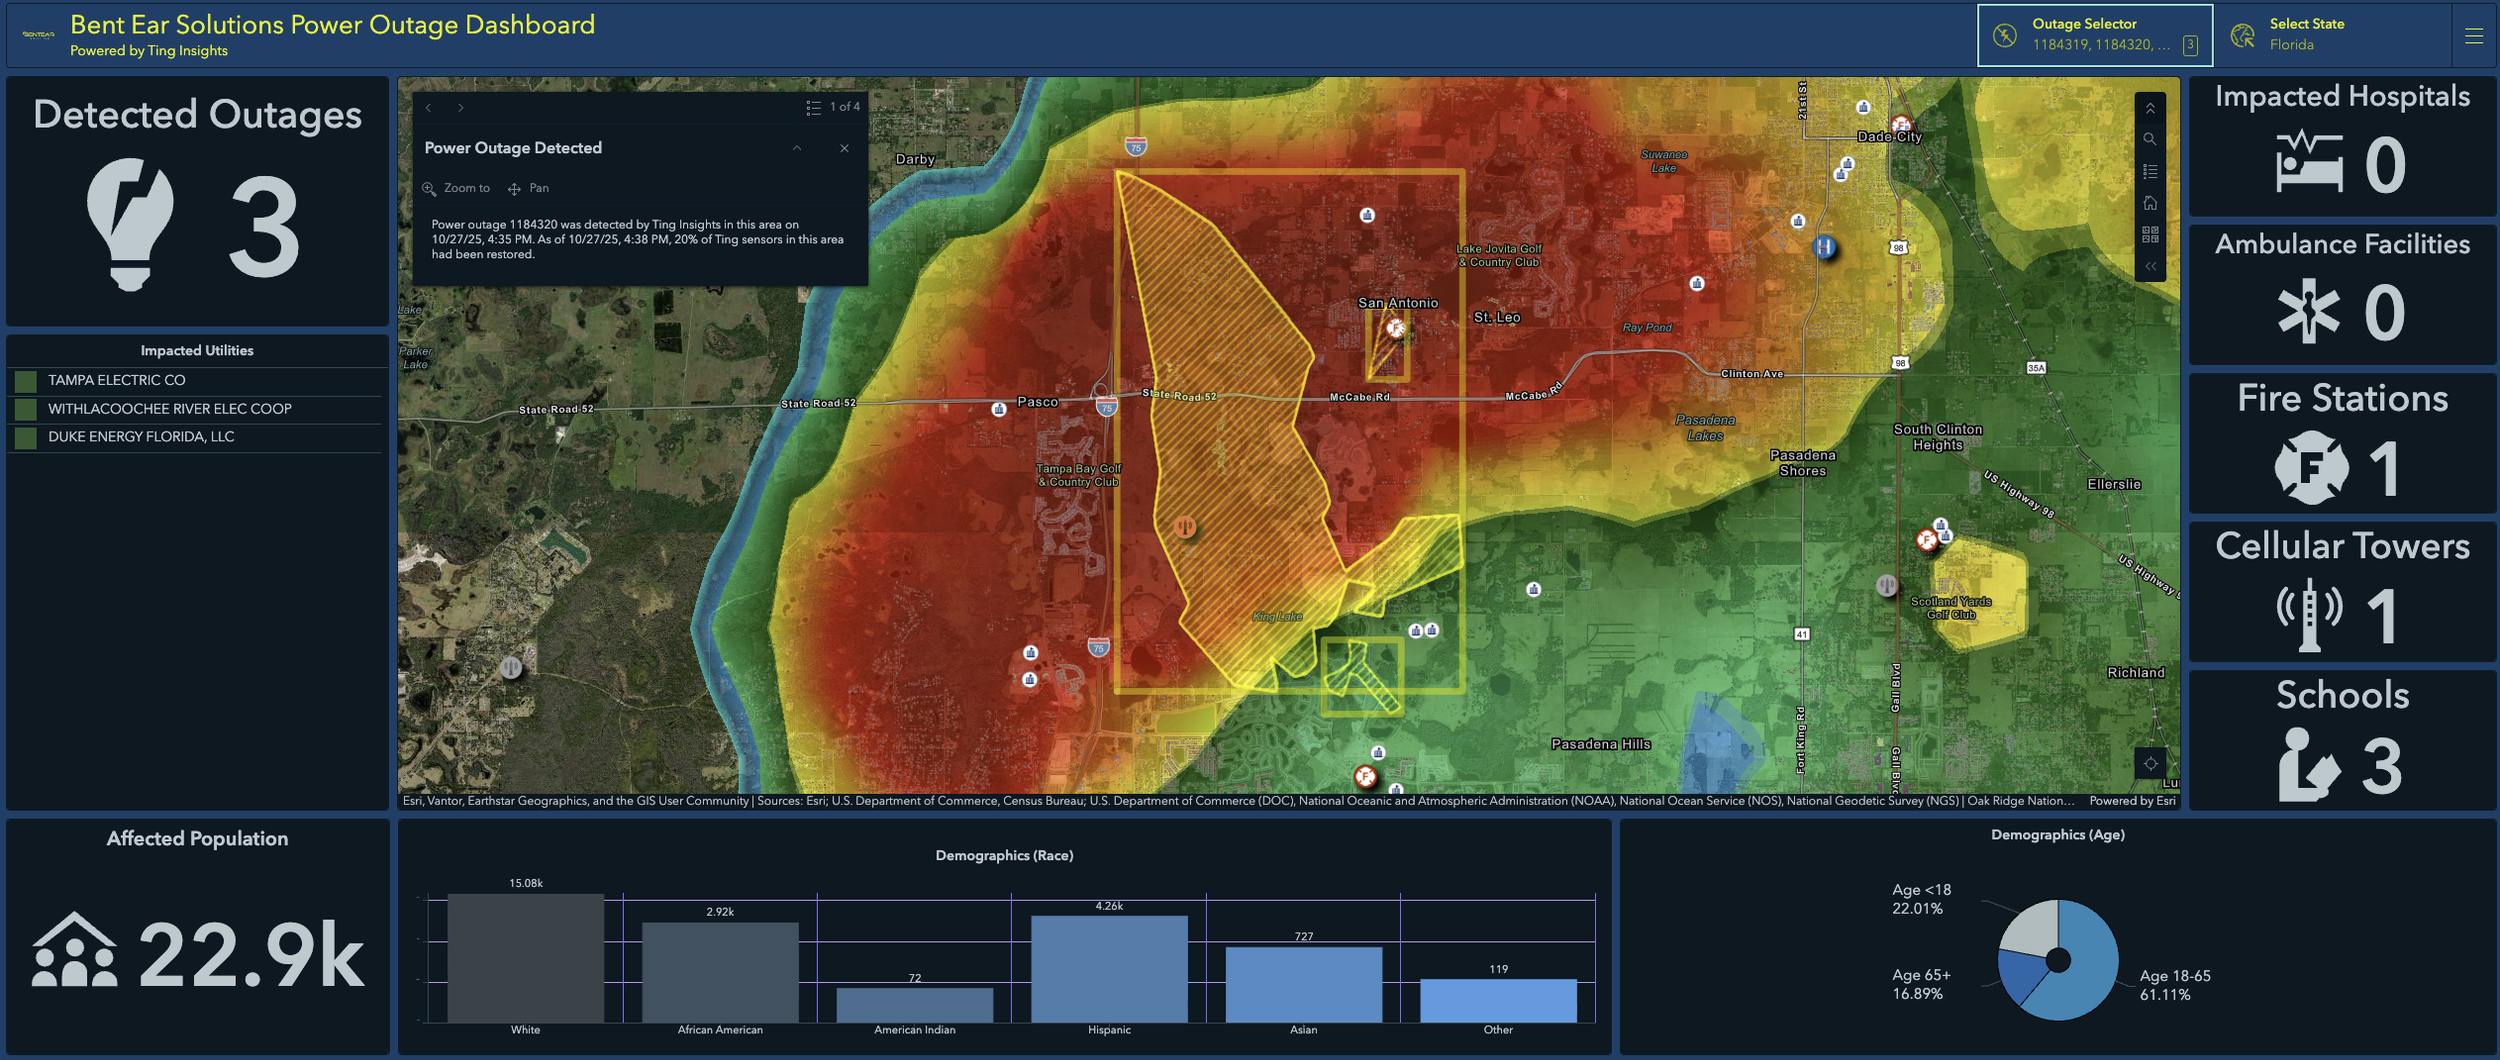
Task: Click the Detected Outages count 3
Action: (x=264, y=227)
